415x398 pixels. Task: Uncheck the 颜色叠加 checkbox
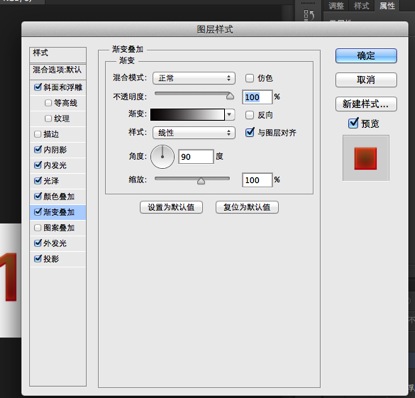(x=38, y=196)
